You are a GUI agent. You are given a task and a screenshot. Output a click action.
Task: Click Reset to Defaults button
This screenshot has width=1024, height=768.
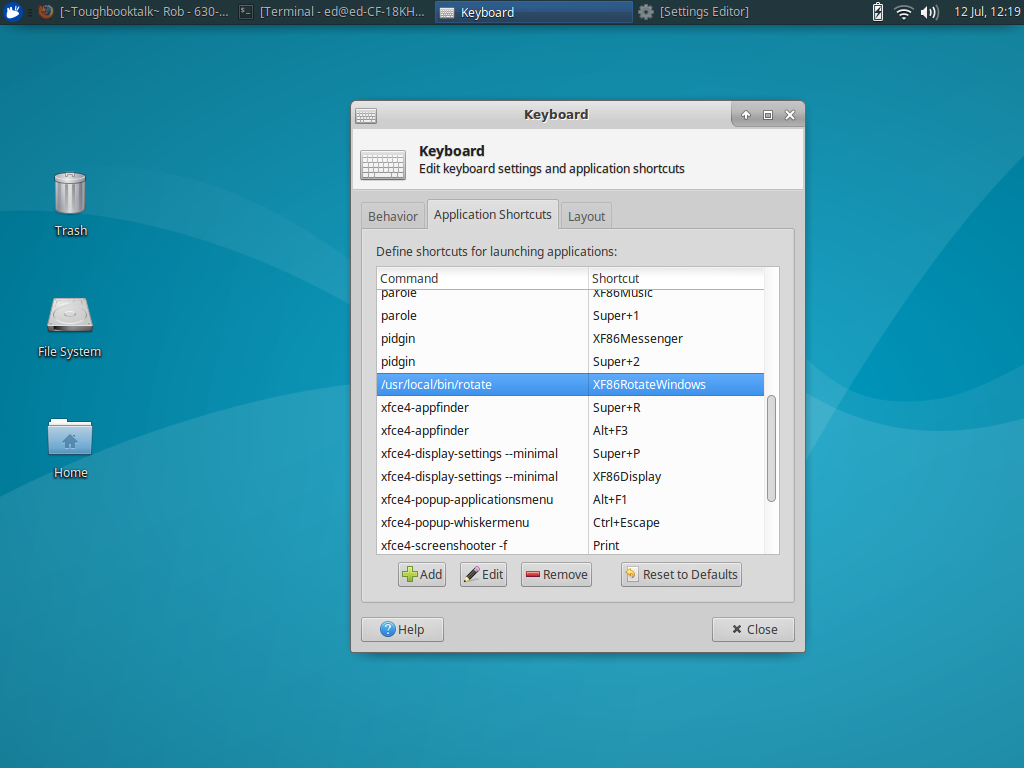pos(681,575)
